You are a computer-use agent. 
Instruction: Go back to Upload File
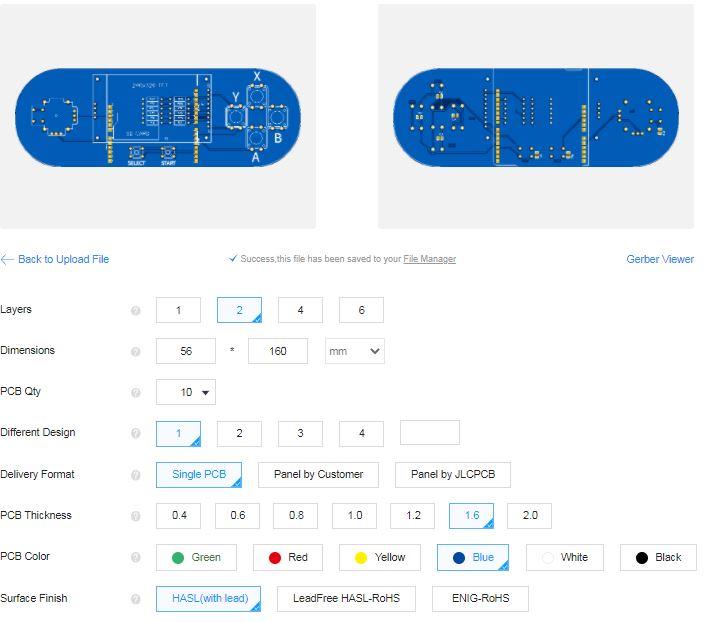pos(55,259)
